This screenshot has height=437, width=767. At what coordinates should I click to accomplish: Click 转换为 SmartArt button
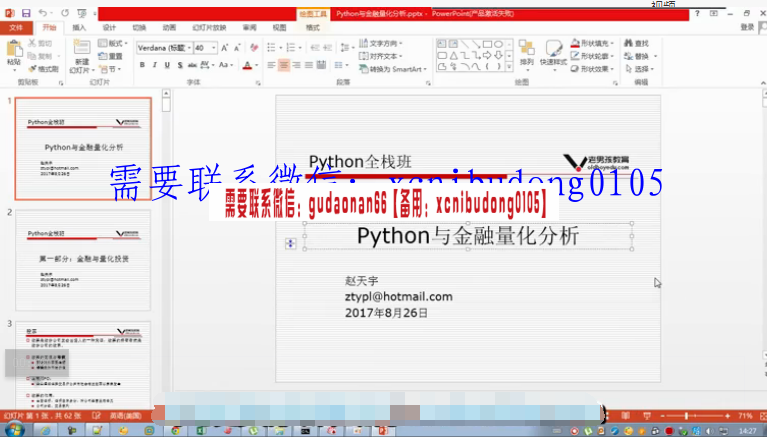(393, 69)
